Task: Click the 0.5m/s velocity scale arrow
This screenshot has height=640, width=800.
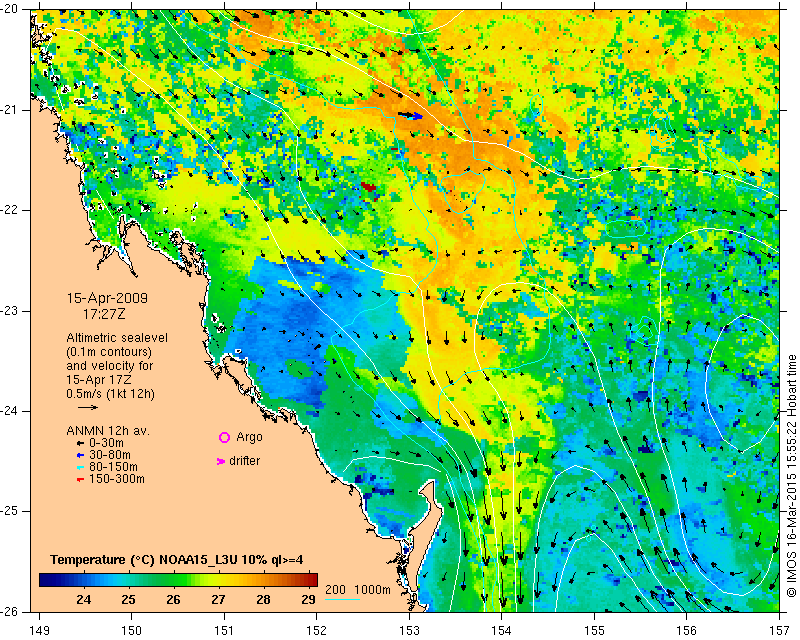Action: pos(88,407)
